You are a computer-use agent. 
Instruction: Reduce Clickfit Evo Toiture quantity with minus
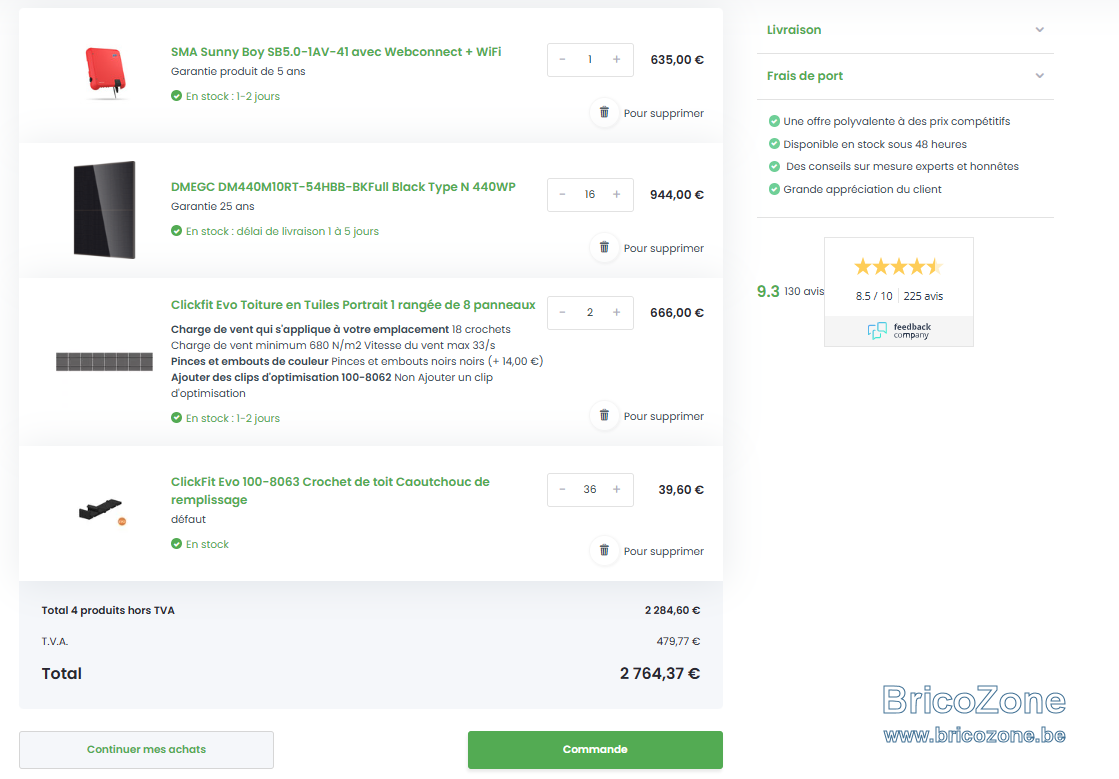point(562,312)
